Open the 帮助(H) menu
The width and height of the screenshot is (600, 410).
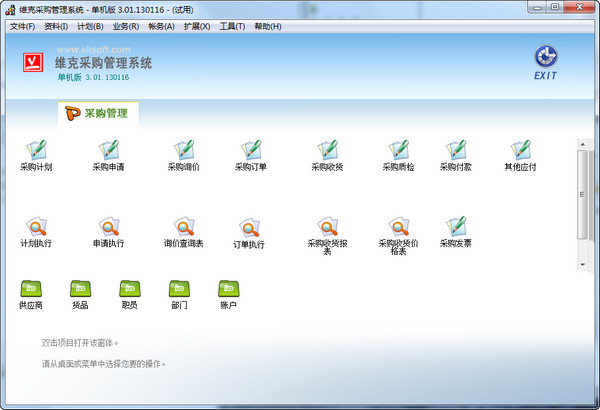pos(268,26)
